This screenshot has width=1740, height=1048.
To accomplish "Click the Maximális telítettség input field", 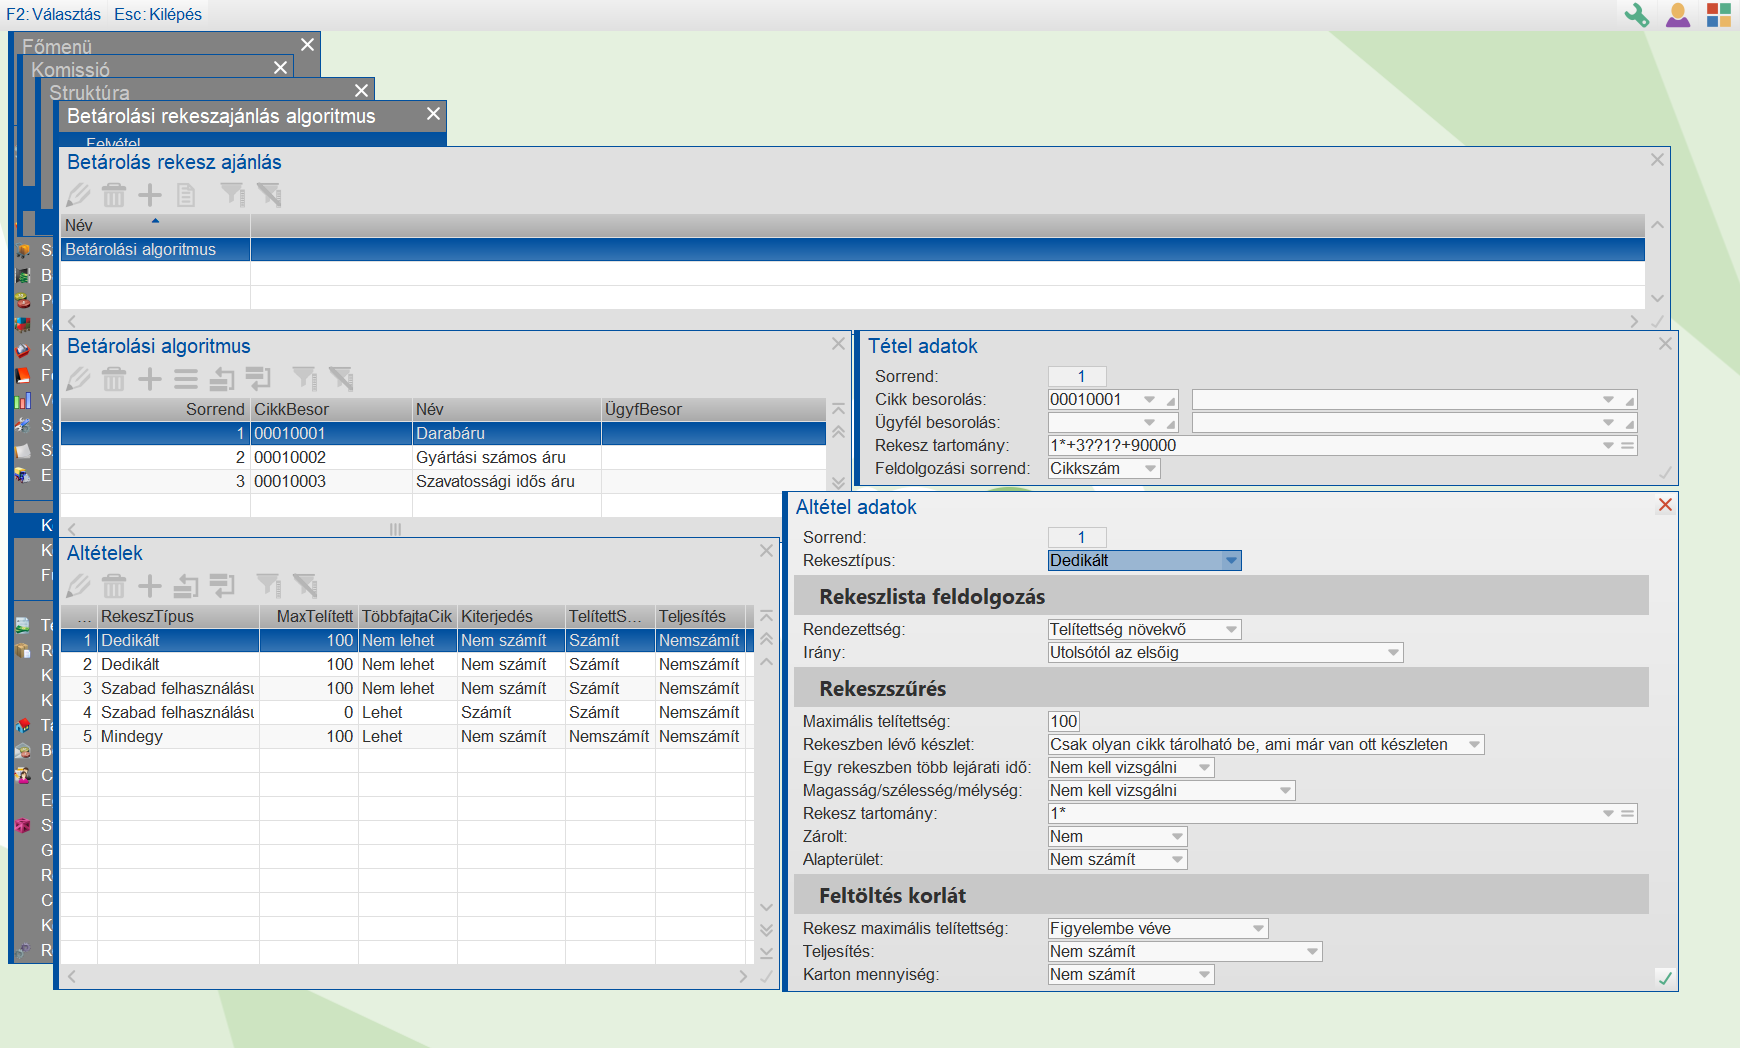I will [1064, 722].
